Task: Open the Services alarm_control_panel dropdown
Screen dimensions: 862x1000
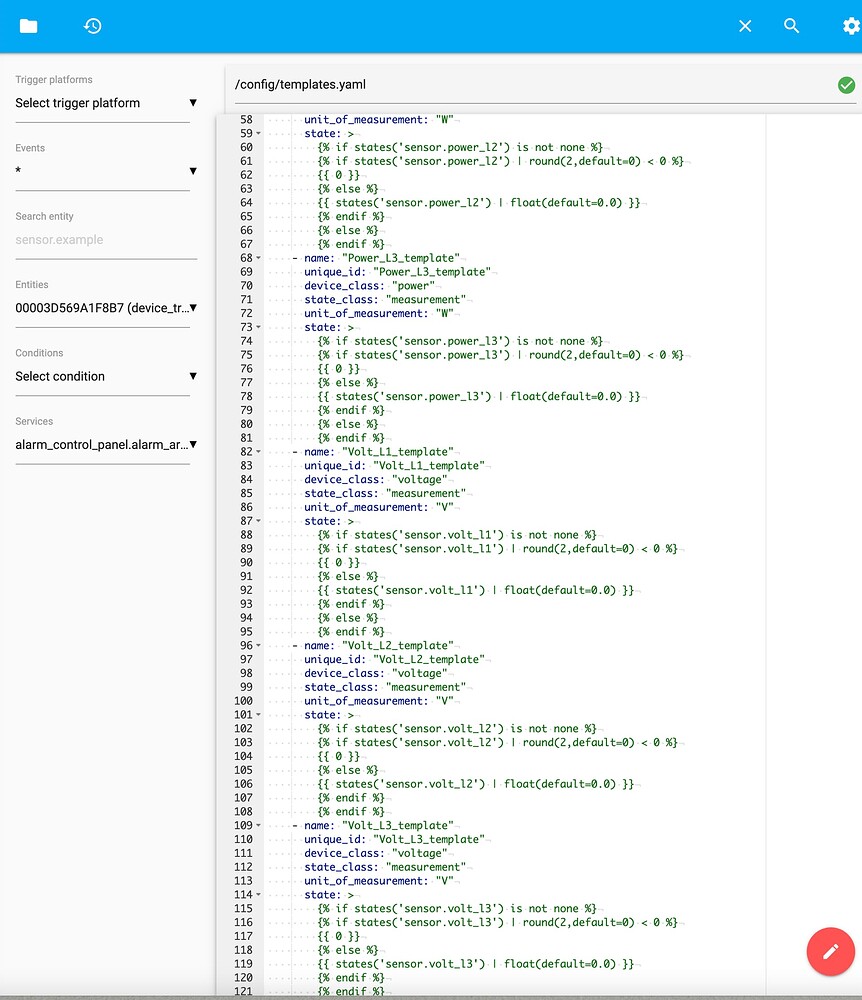Action: (106, 444)
